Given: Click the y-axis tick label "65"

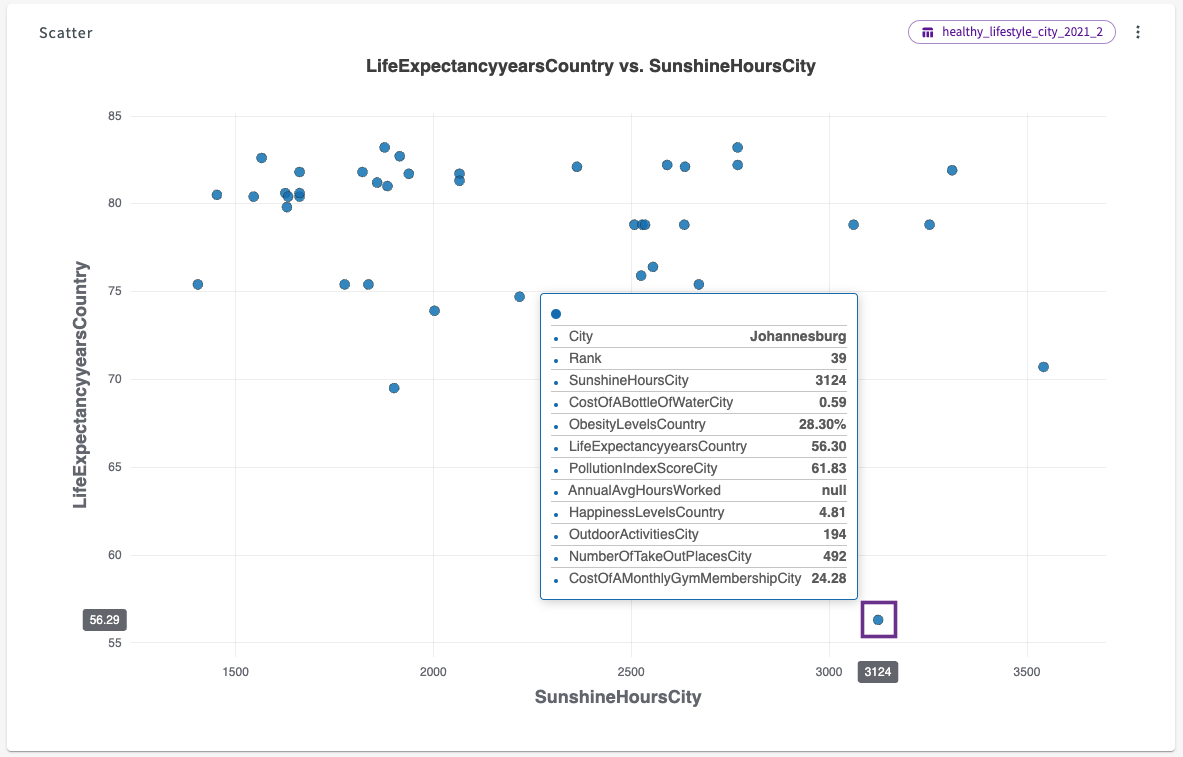Looking at the screenshot, I should pos(114,466).
